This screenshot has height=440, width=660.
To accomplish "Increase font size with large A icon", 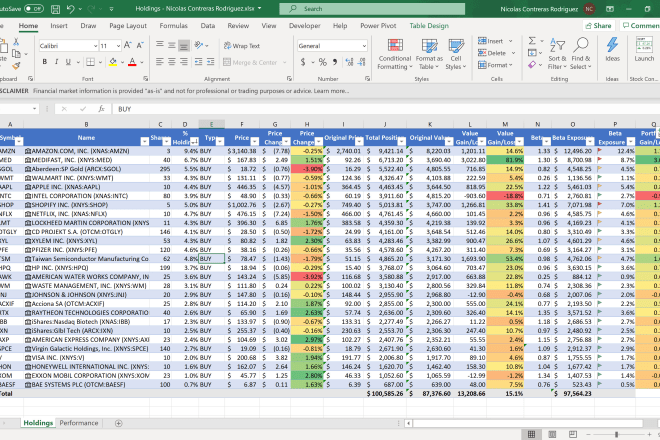I will coord(128,45).
